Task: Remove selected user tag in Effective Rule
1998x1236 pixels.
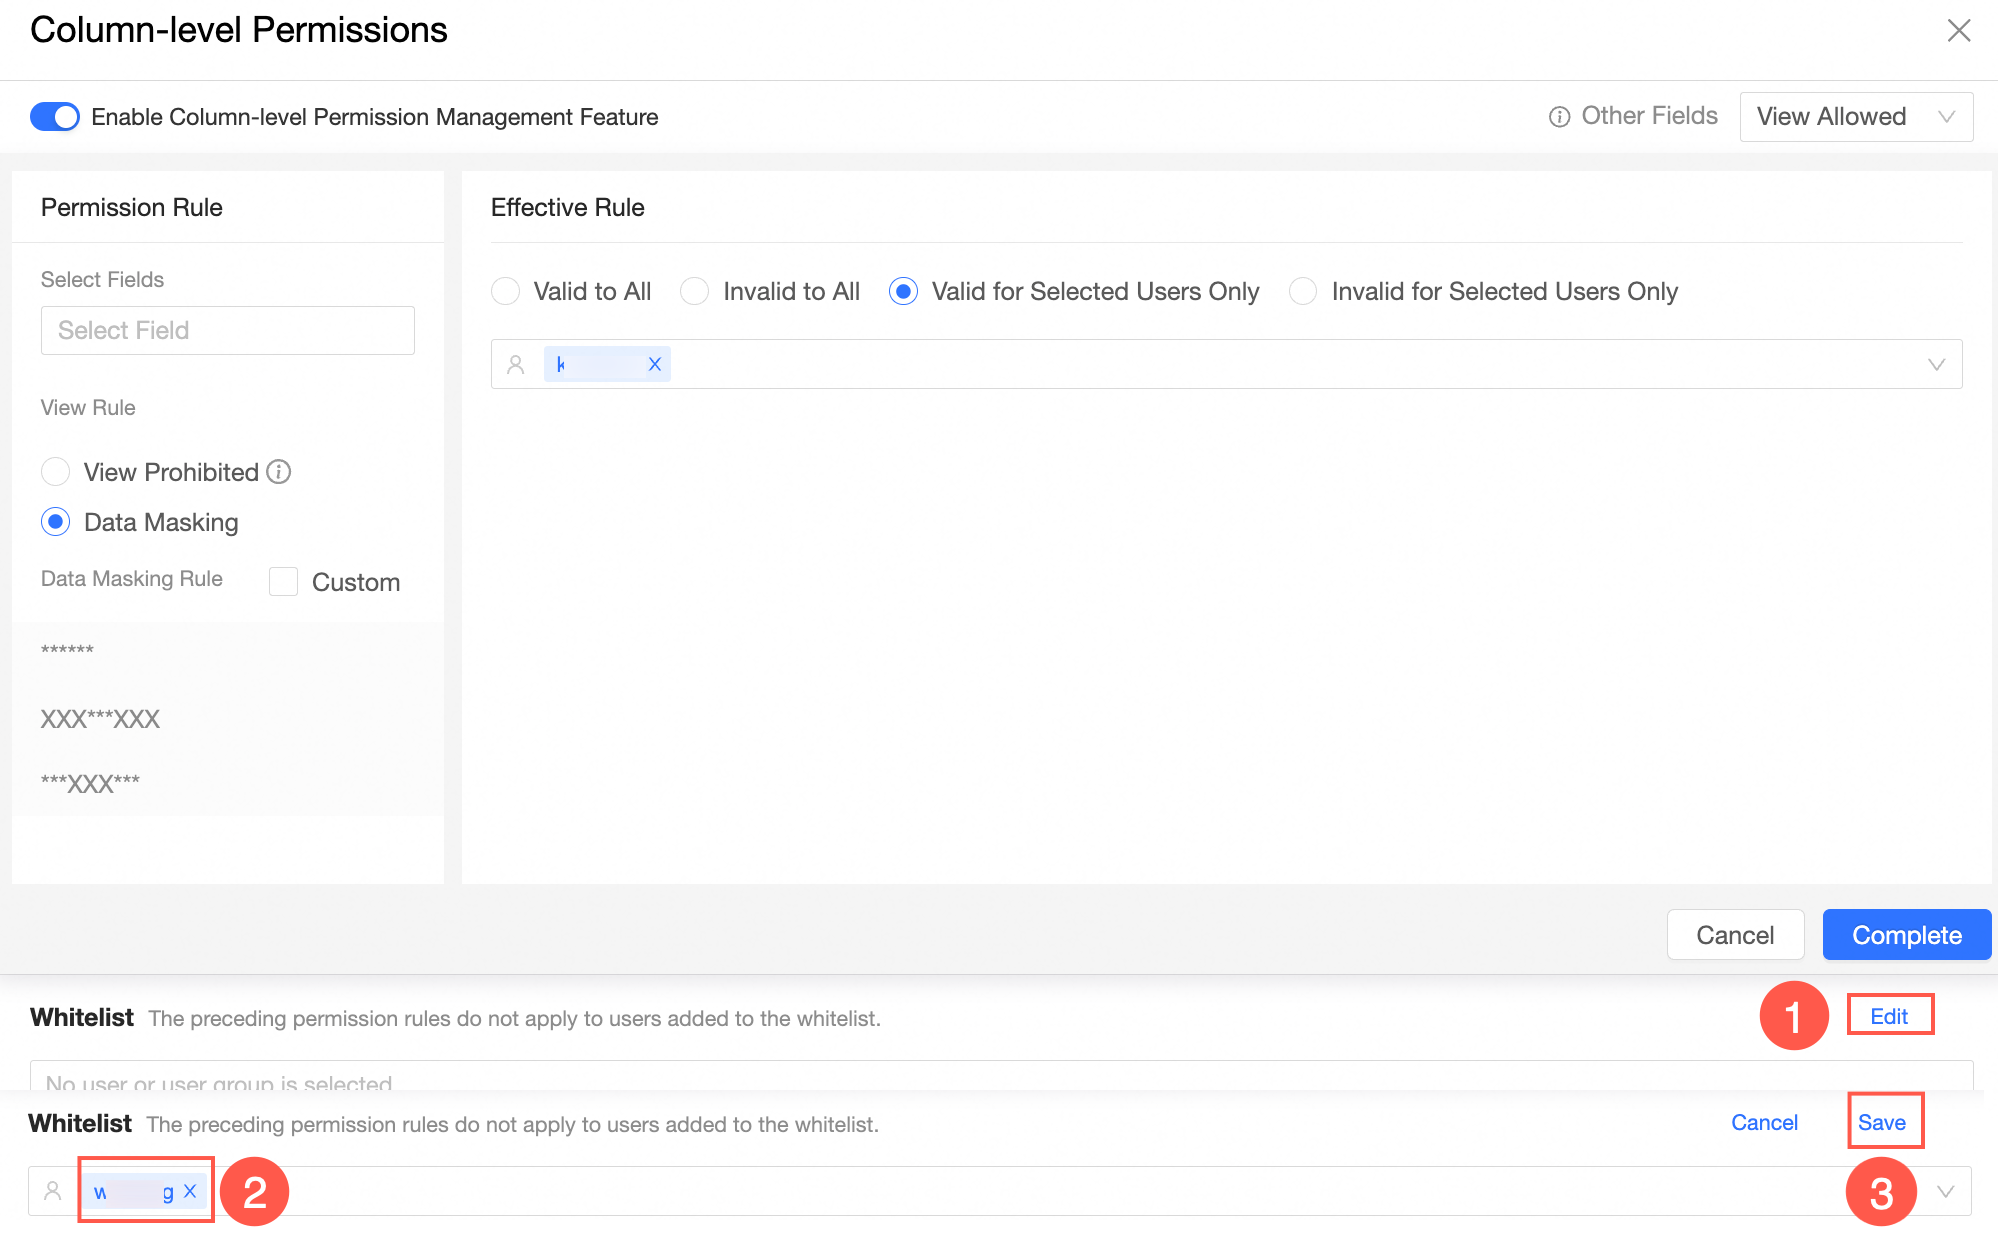Action: [x=655, y=365]
